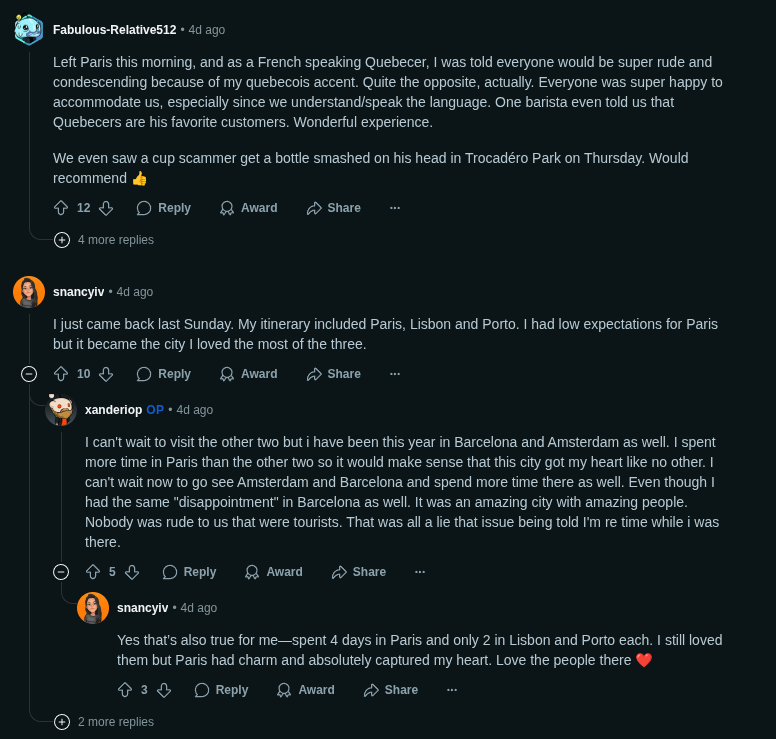Viewport: 776px width, 739px height.
Task: Share xanderiop's comment
Action: pos(359,572)
